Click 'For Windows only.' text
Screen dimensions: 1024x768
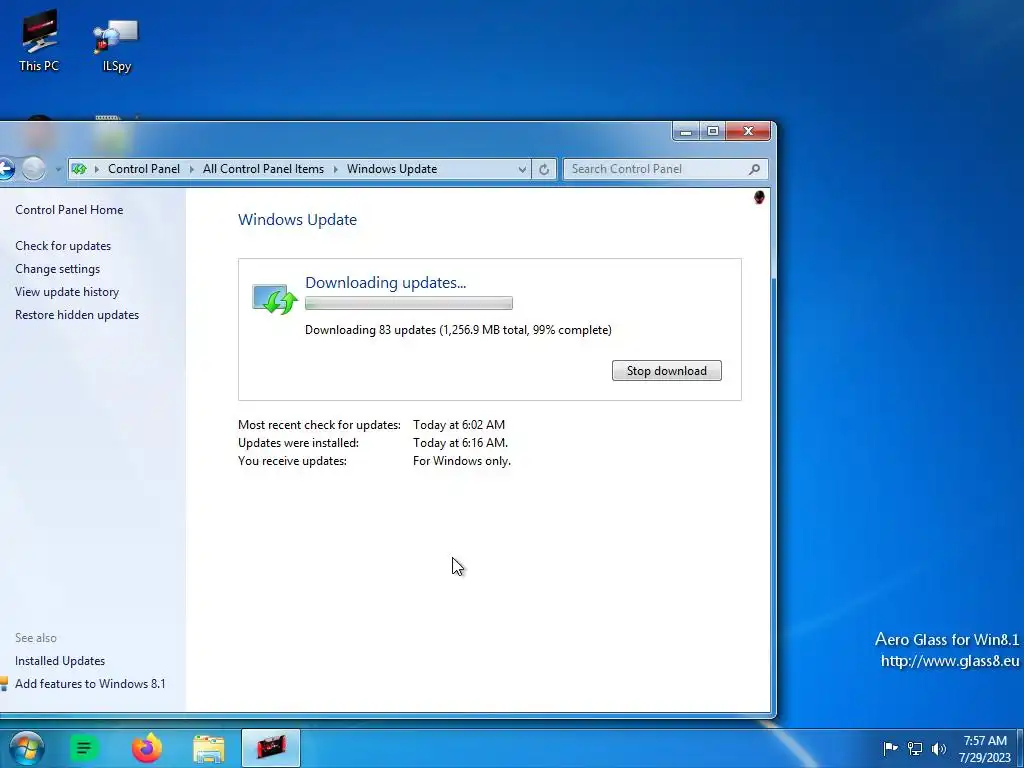point(462,461)
